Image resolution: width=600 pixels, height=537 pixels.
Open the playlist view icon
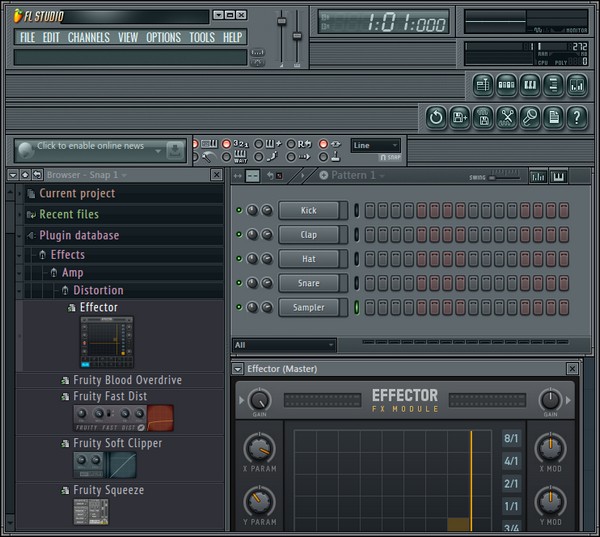pos(483,86)
